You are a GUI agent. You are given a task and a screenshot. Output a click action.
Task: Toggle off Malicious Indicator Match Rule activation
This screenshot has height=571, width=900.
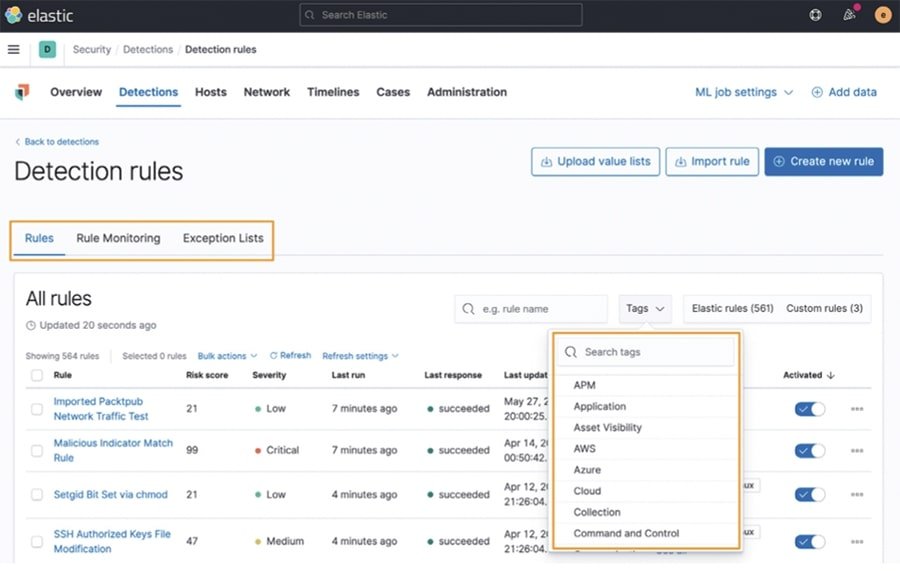809,451
